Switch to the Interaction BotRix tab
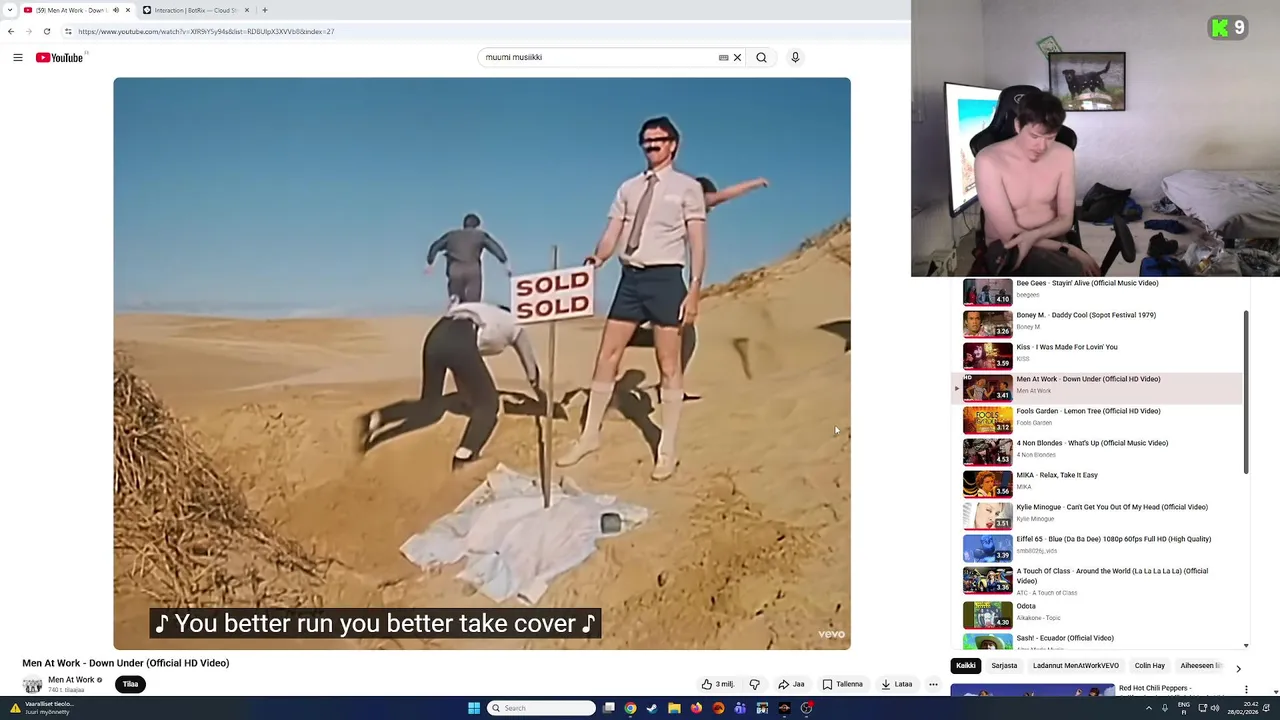The image size is (1280, 720). 195,10
